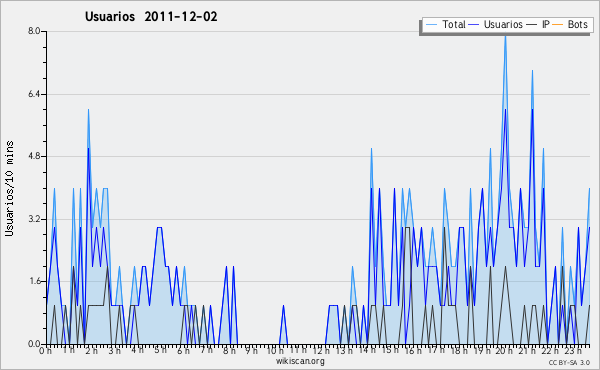Screen dimensions: 600x370
Task: Click the Total peak of 7 after 21 h
Action: 532,71
